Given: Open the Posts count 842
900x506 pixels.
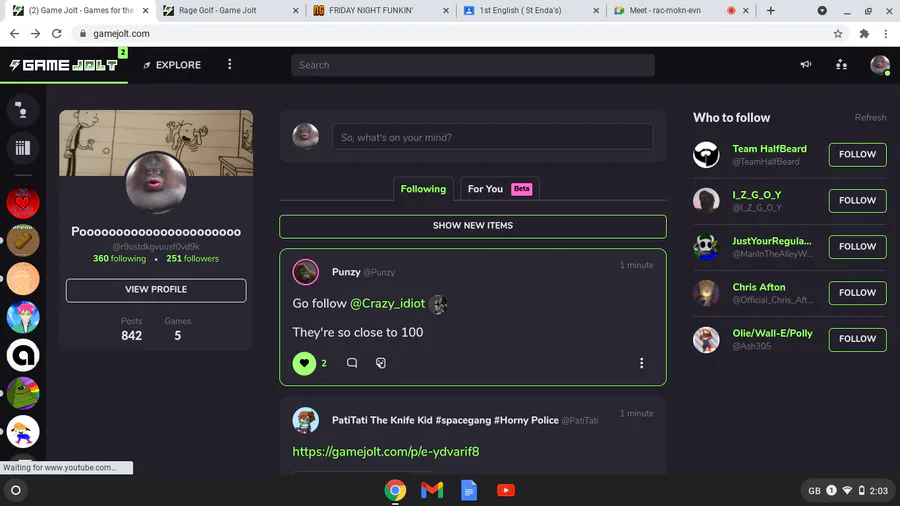Looking at the screenshot, I should 131,329.
